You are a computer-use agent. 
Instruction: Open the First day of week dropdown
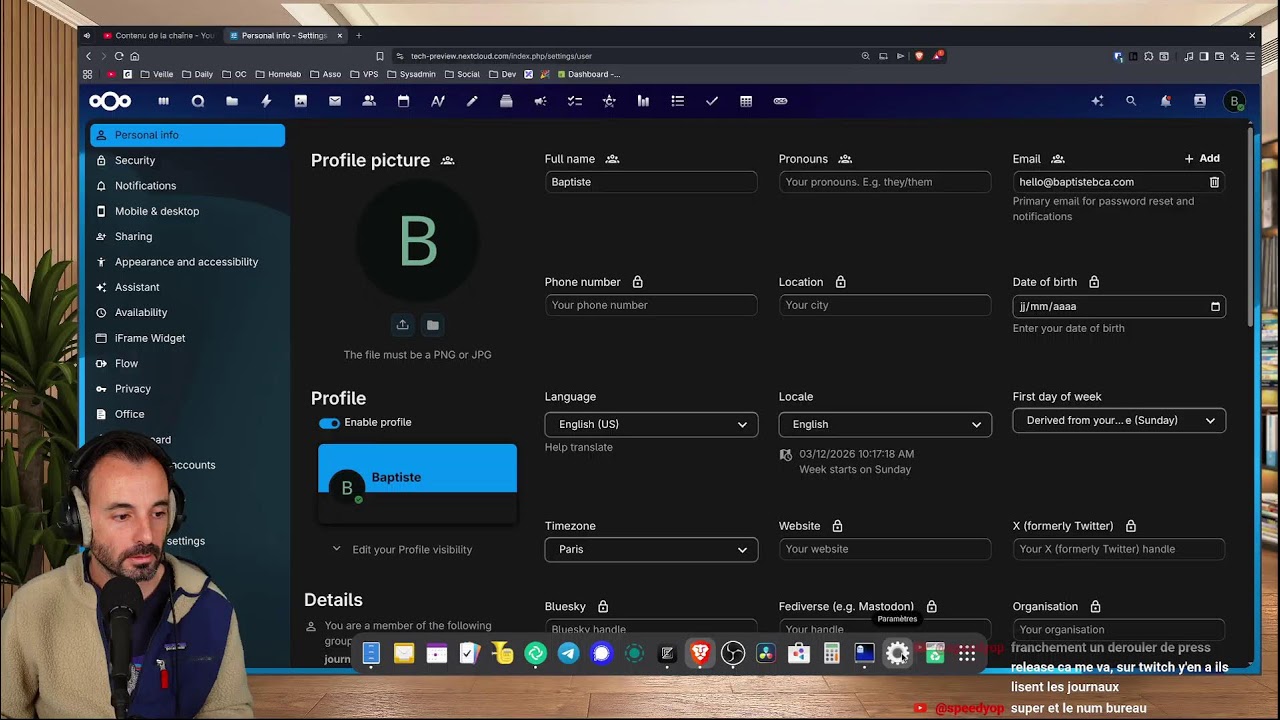(x=1119, y=421)
